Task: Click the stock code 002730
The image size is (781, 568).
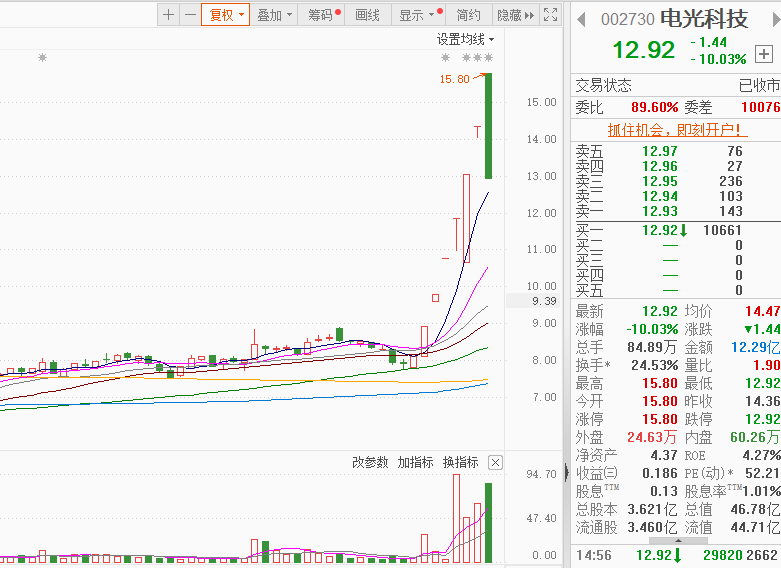Action: [628, 19]
